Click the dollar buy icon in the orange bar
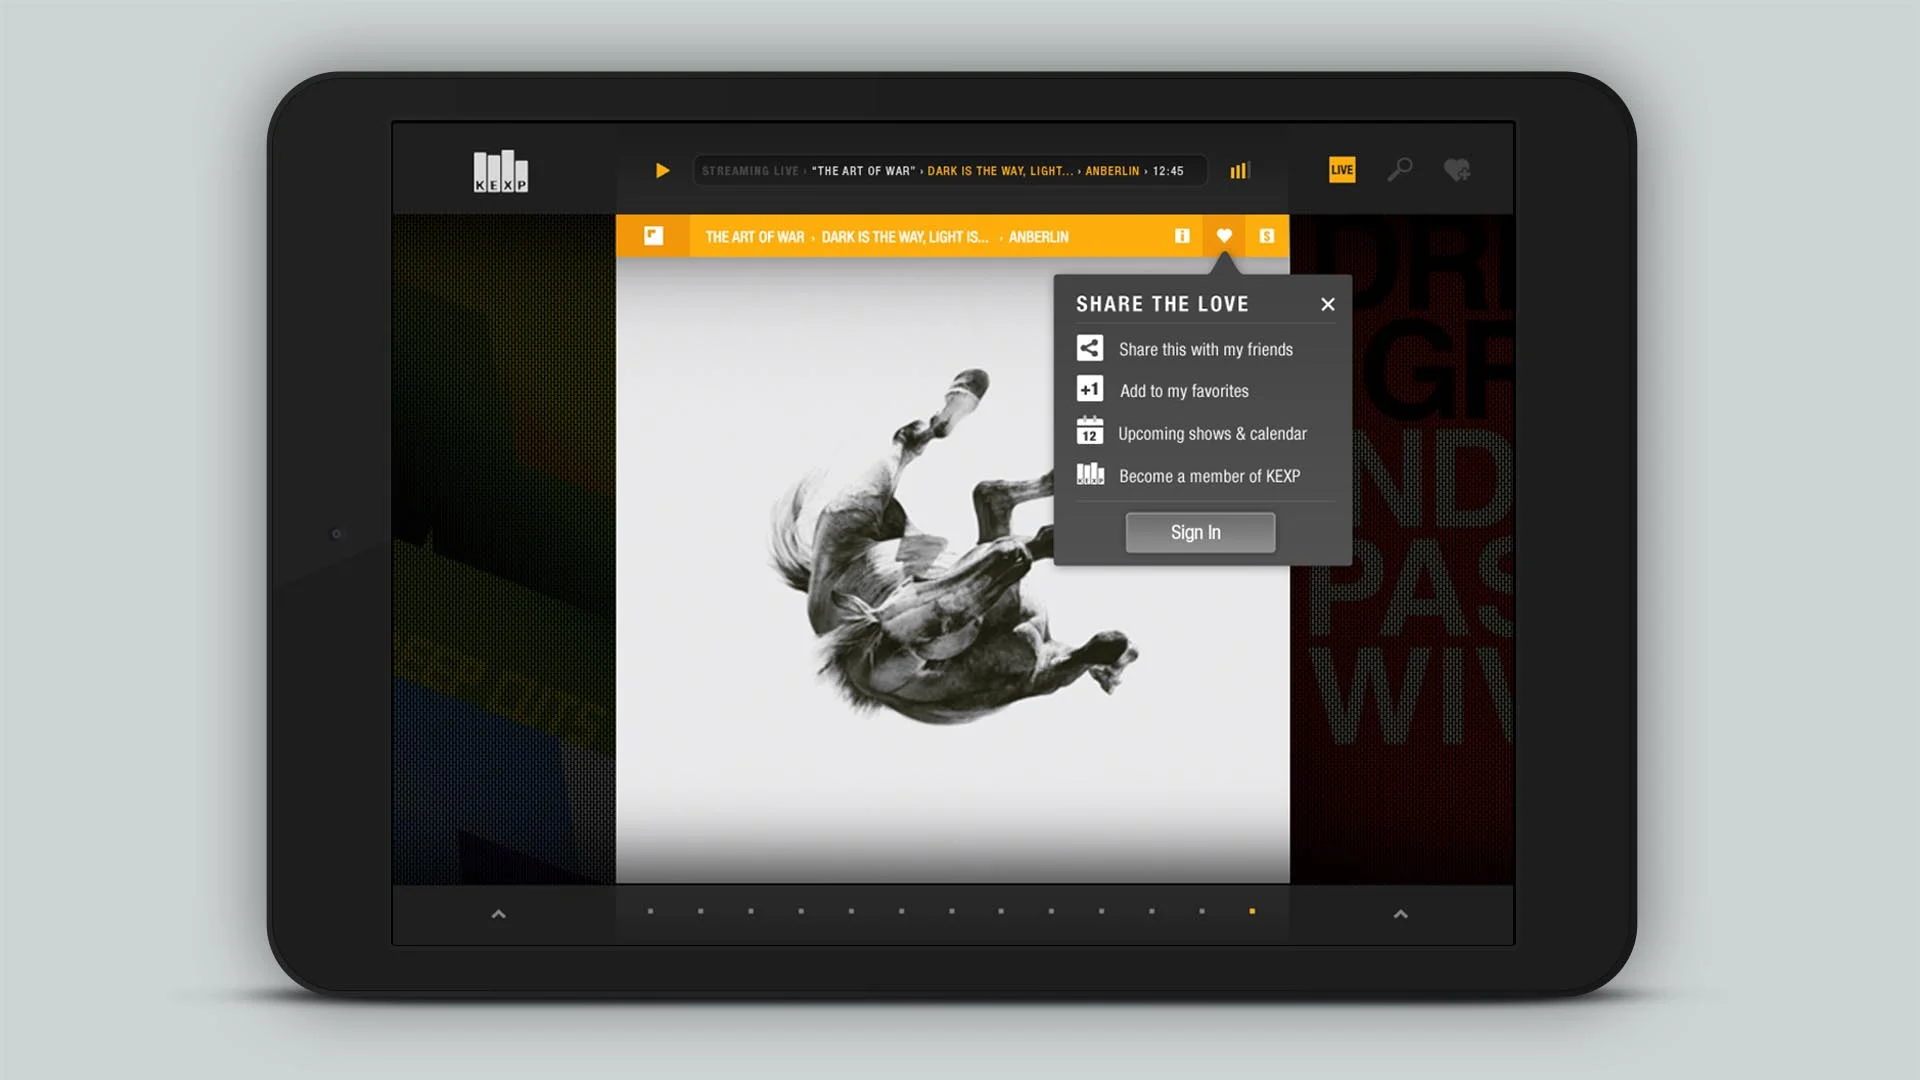 [x=1267, y=236]
